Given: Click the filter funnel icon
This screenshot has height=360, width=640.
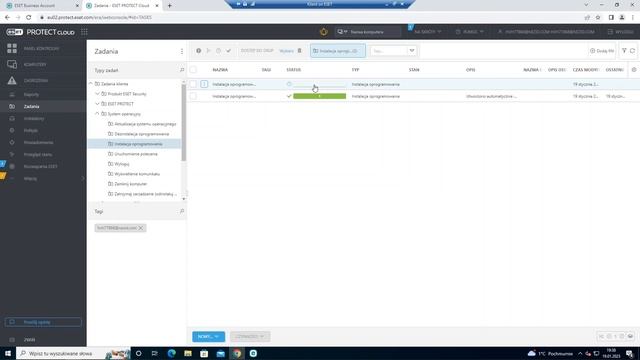Looking at the screenshot, I should coord(624,51).
